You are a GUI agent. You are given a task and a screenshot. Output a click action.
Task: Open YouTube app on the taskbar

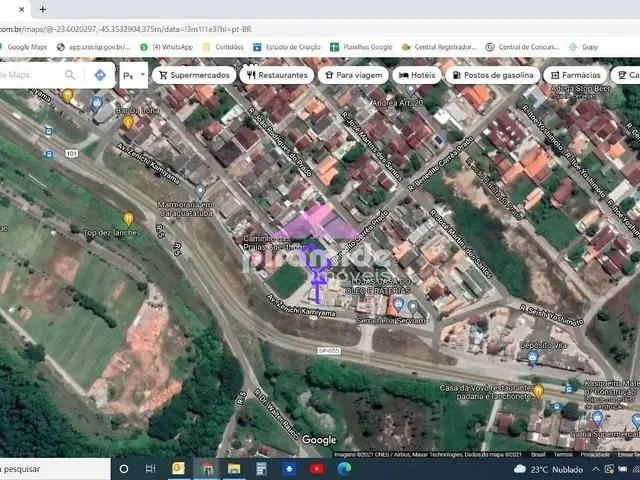tap(317, 469)
